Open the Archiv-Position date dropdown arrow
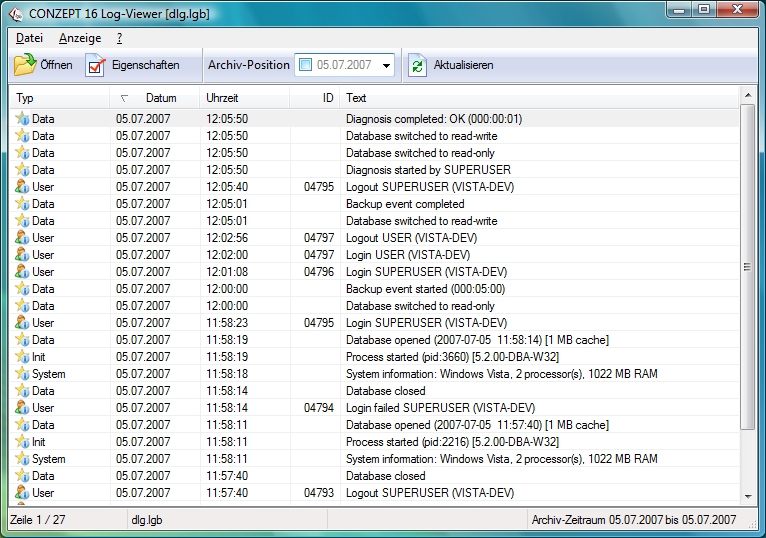 (x=386, y=65)
